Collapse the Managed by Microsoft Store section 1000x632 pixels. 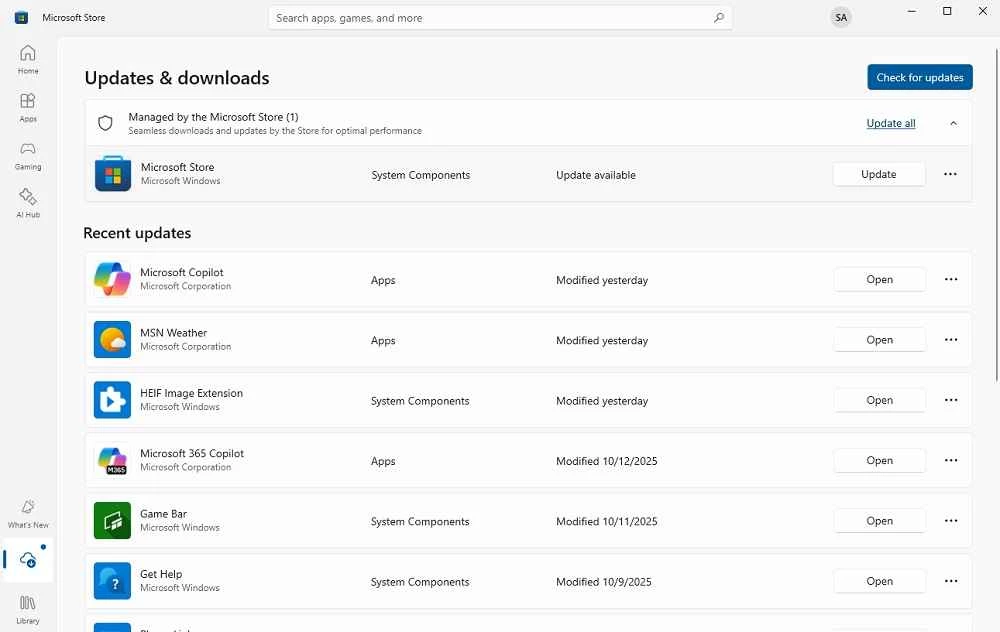pos(953,124)
